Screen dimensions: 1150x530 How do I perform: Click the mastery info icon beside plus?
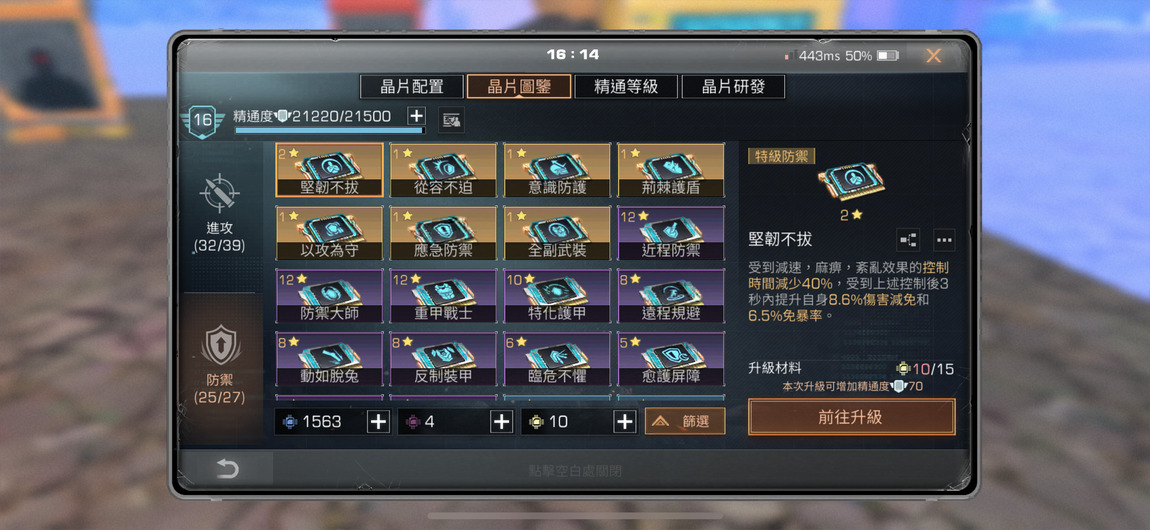pyautogui.click(x=451, y=119)
